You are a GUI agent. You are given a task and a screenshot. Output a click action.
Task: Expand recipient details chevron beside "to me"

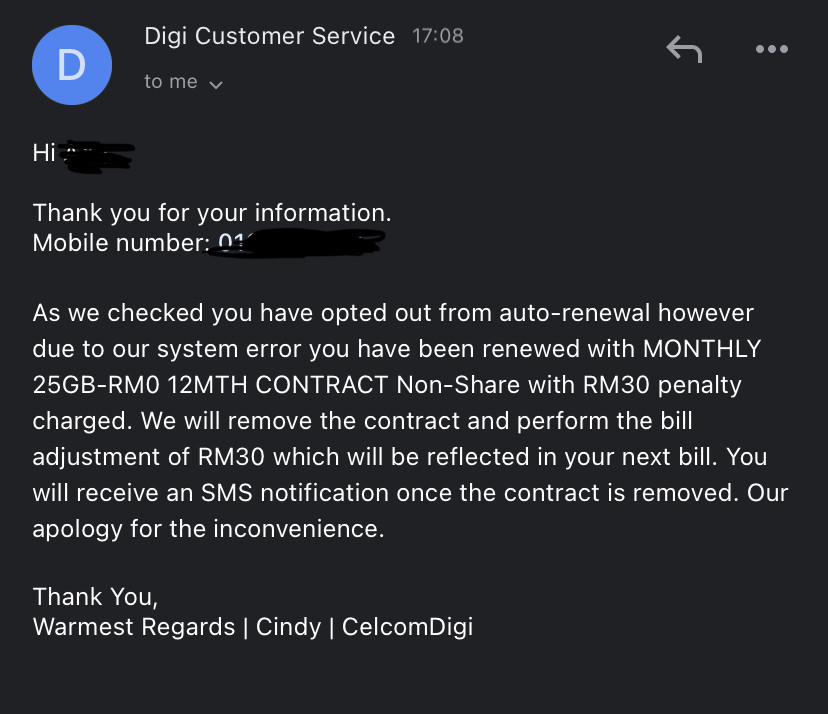pyautogui.click(x=216, y=84)
